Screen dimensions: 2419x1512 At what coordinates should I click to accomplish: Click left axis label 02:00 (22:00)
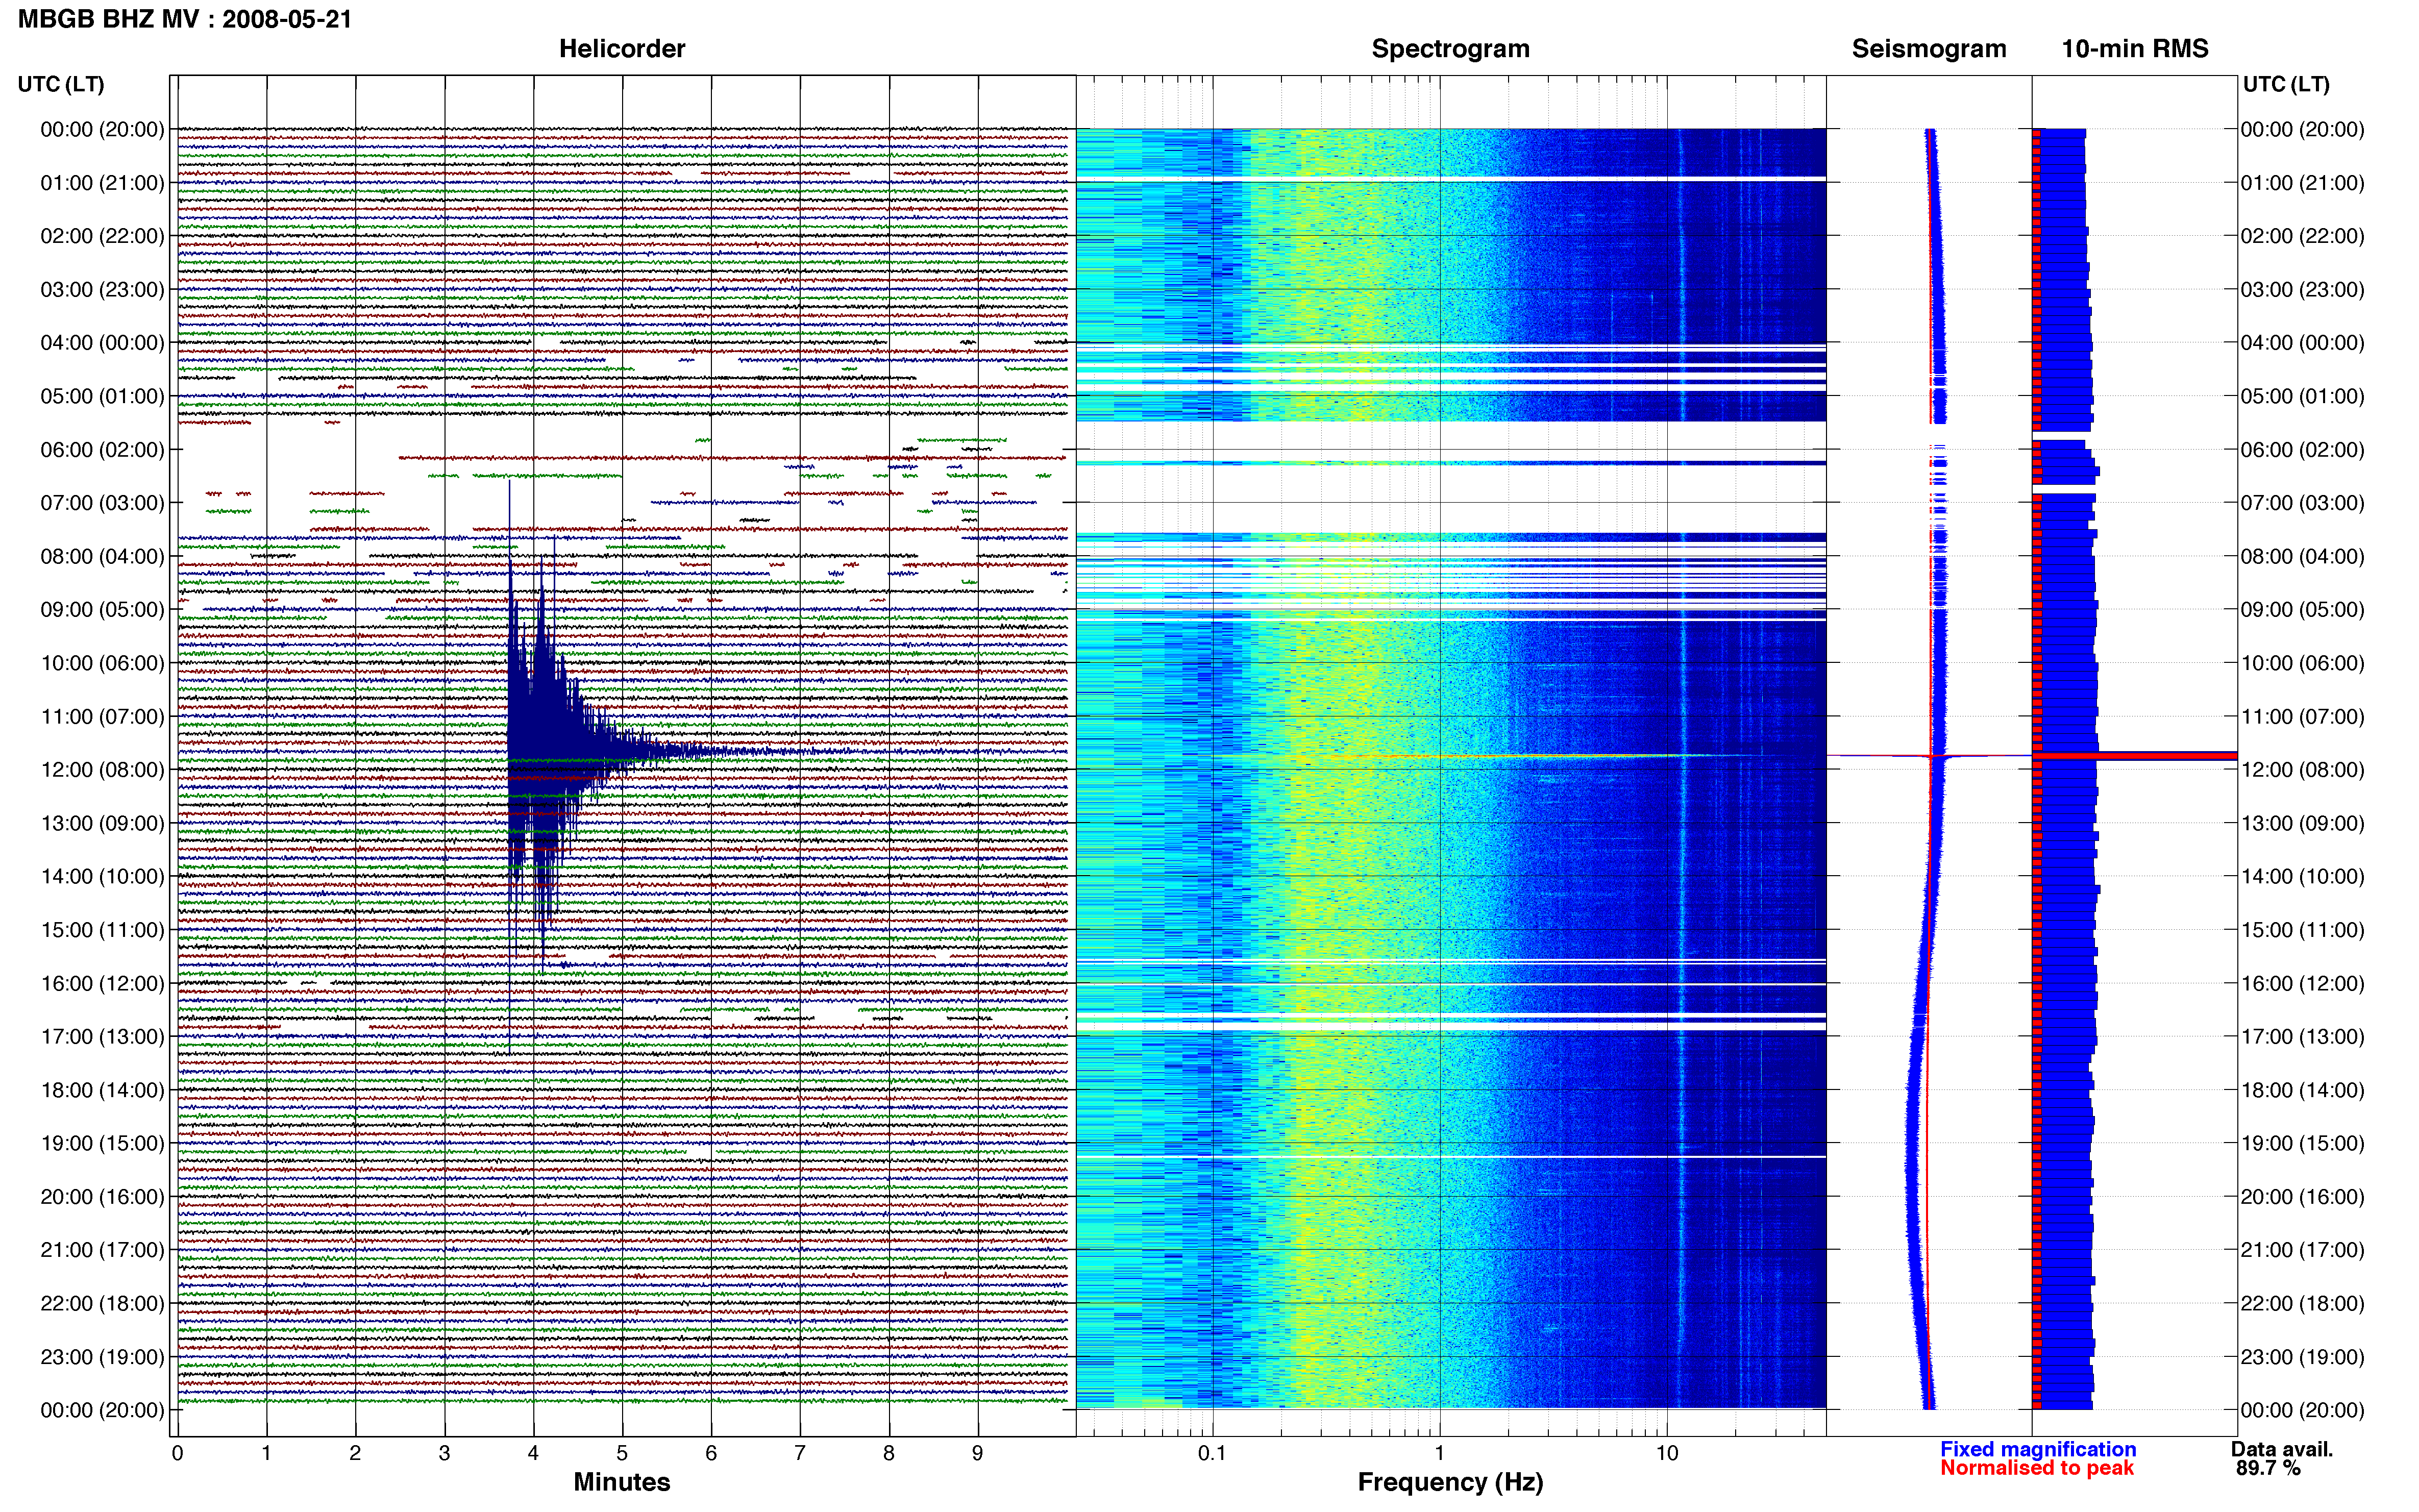tap(102, 236)
